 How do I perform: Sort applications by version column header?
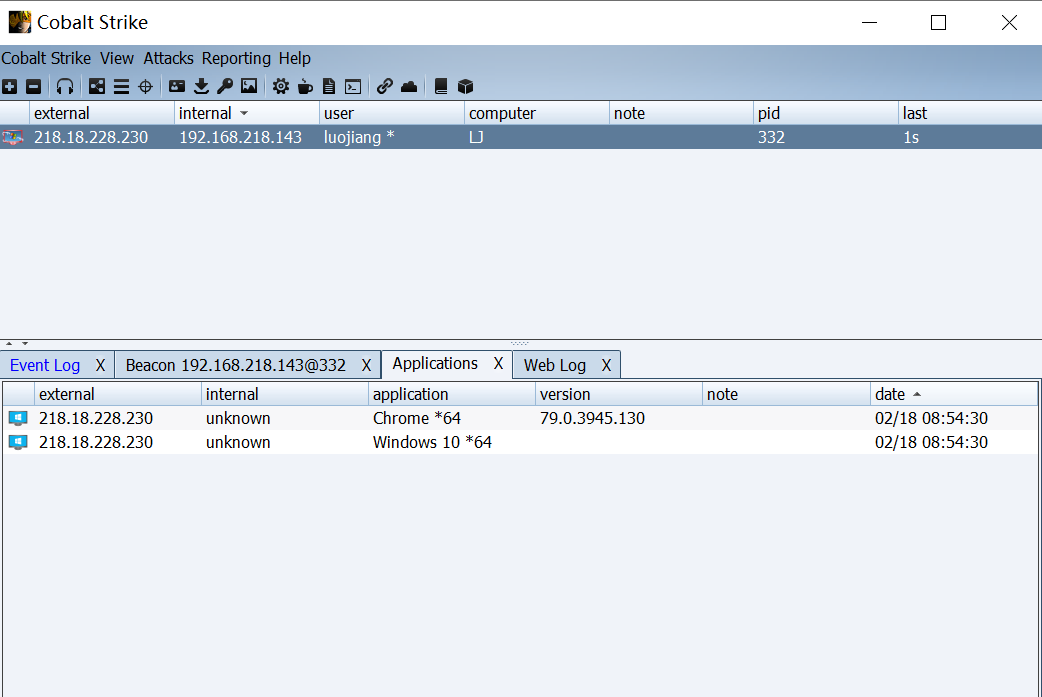pos(619,395)
